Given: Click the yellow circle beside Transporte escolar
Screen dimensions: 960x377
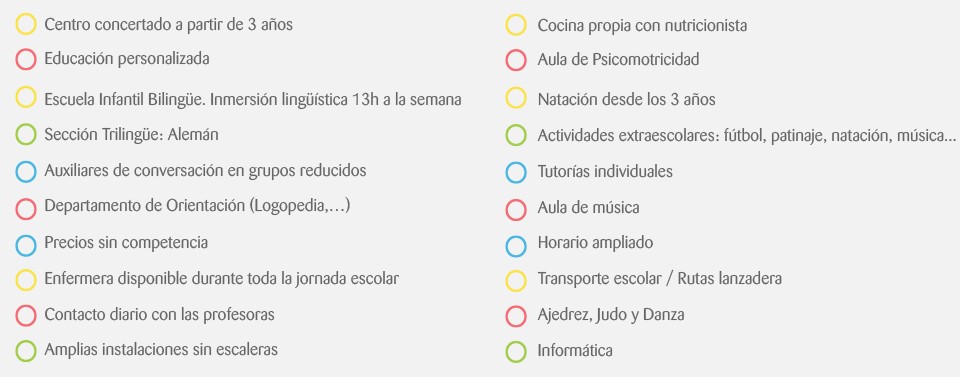Looking at the screenshot, I should click(516, 280).
